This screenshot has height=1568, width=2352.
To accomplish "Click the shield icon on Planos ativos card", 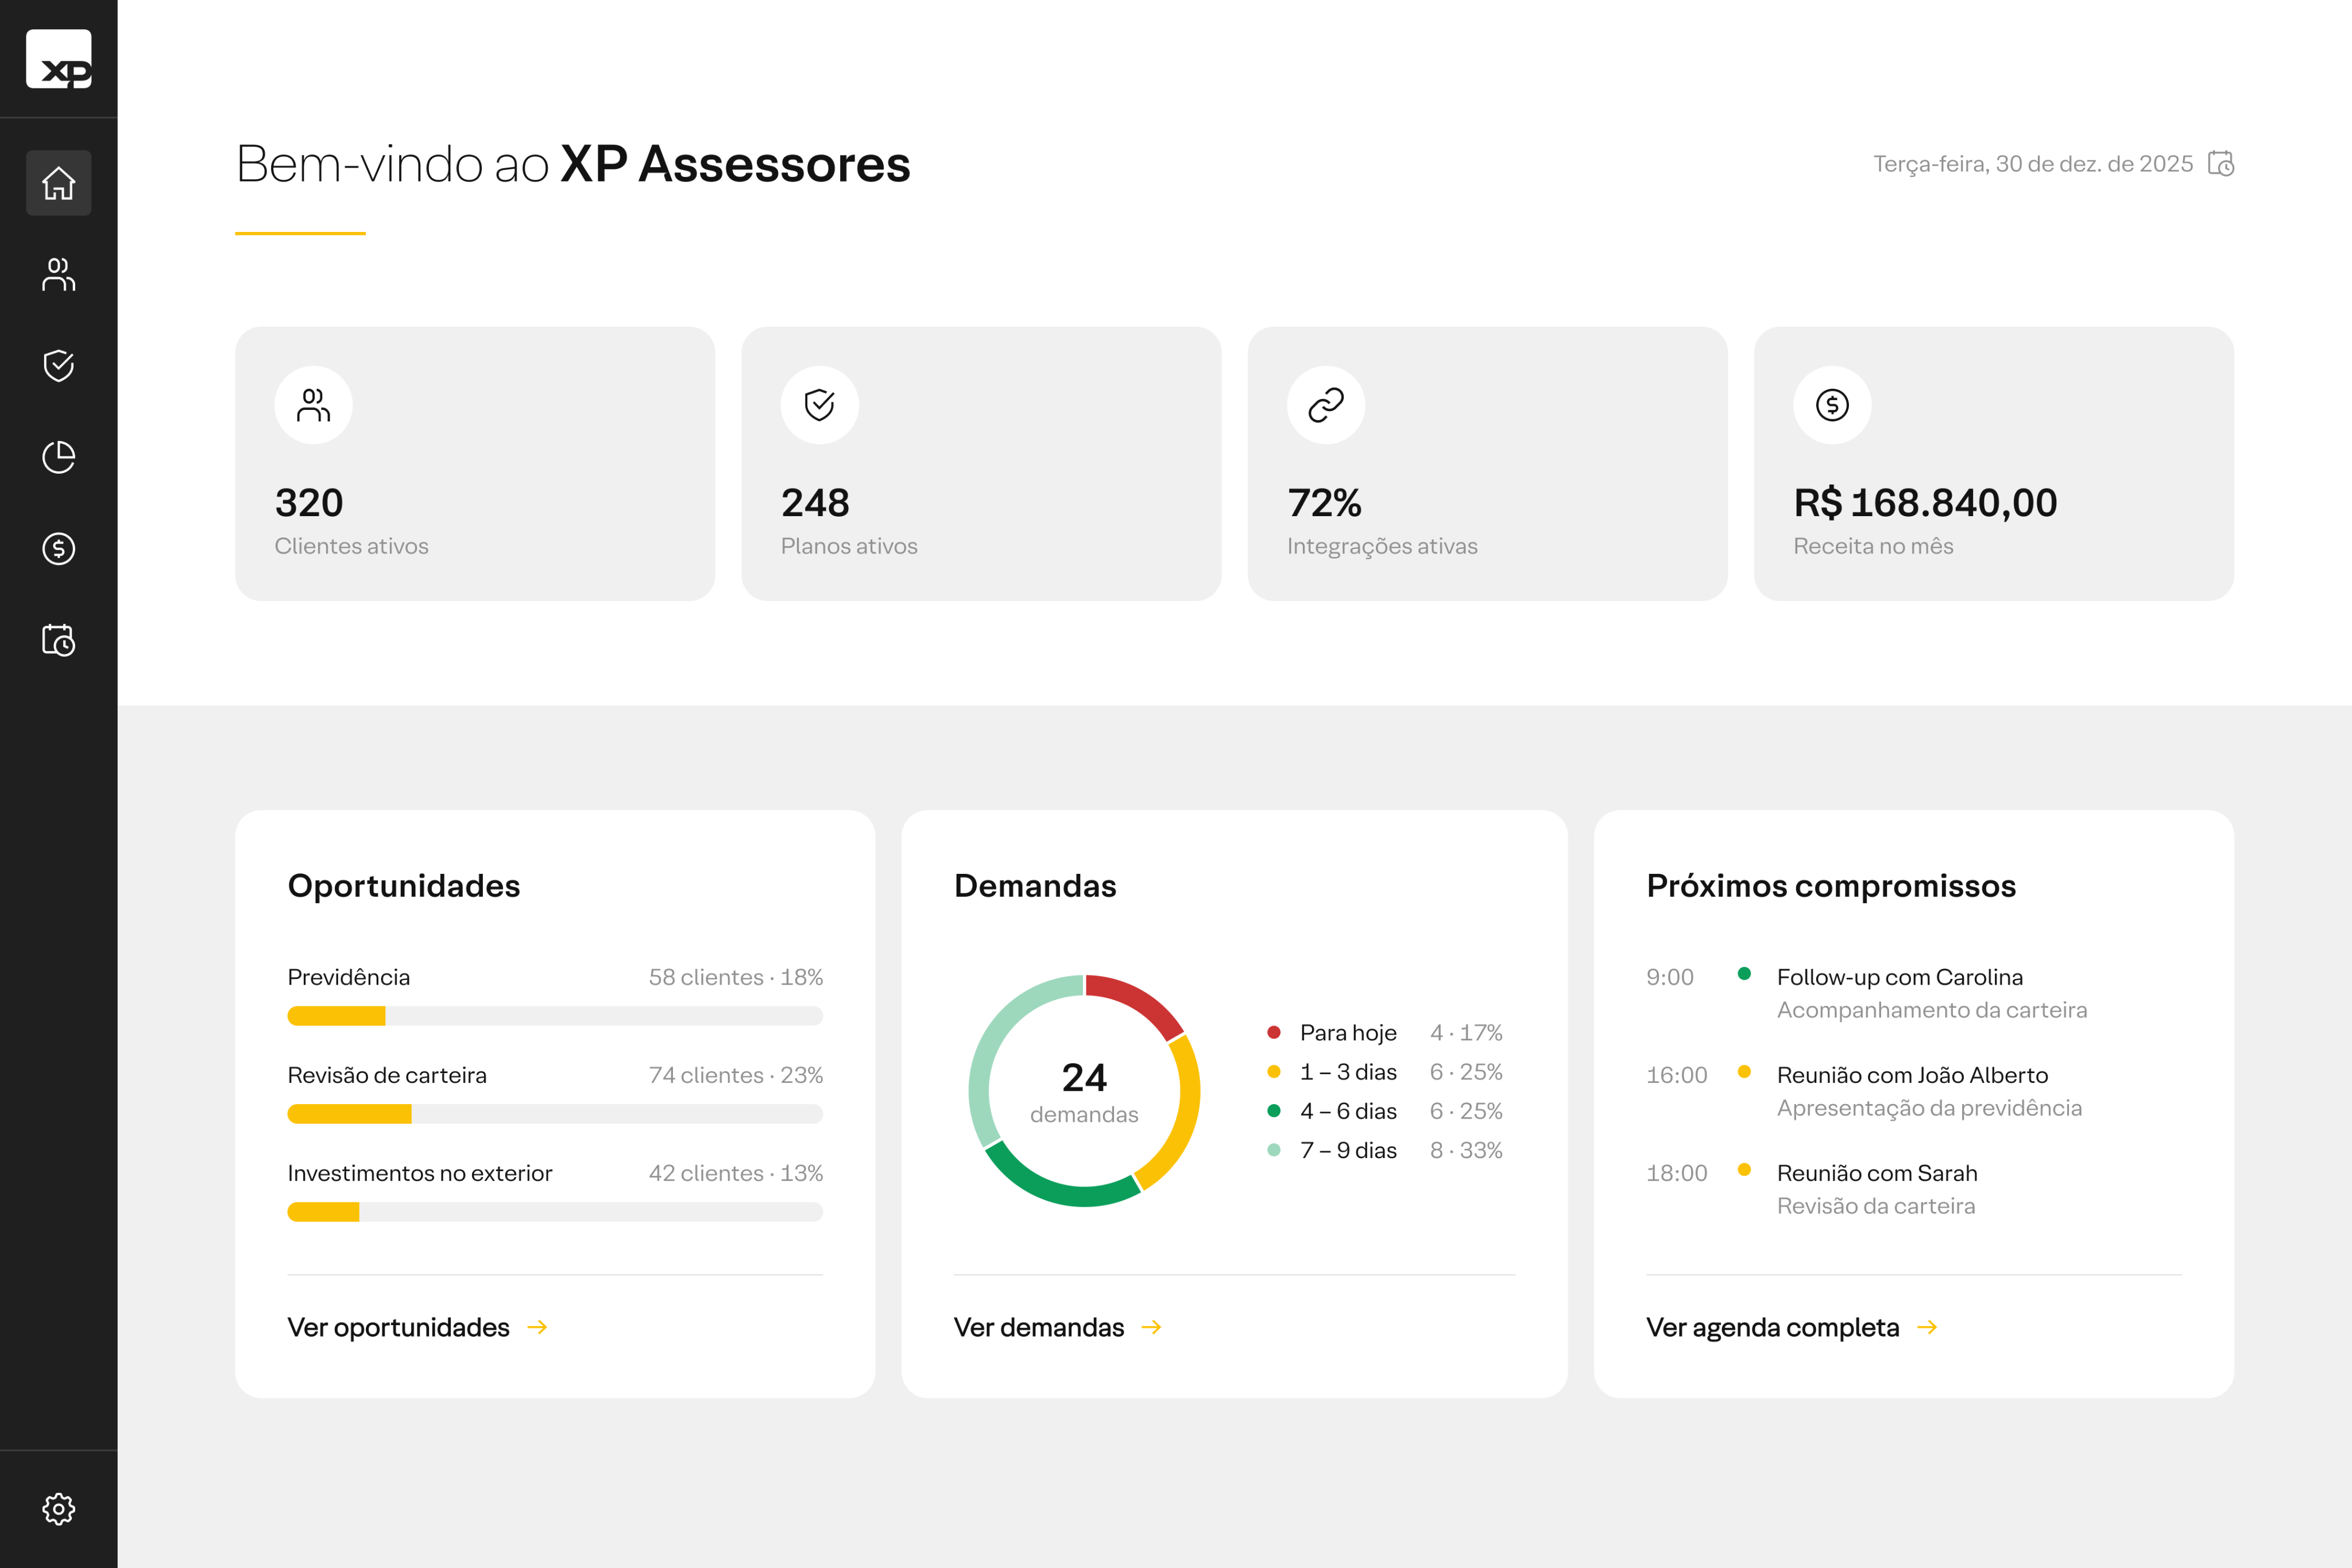I will pyautogui.click(x=820, y=405).
